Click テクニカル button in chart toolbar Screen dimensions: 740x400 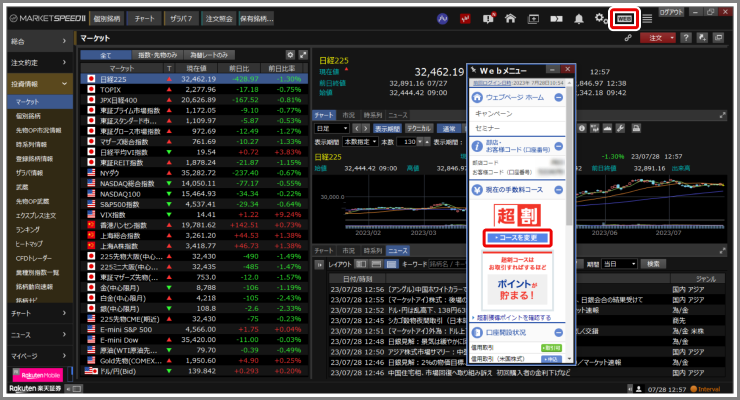[x=419, y=128]
